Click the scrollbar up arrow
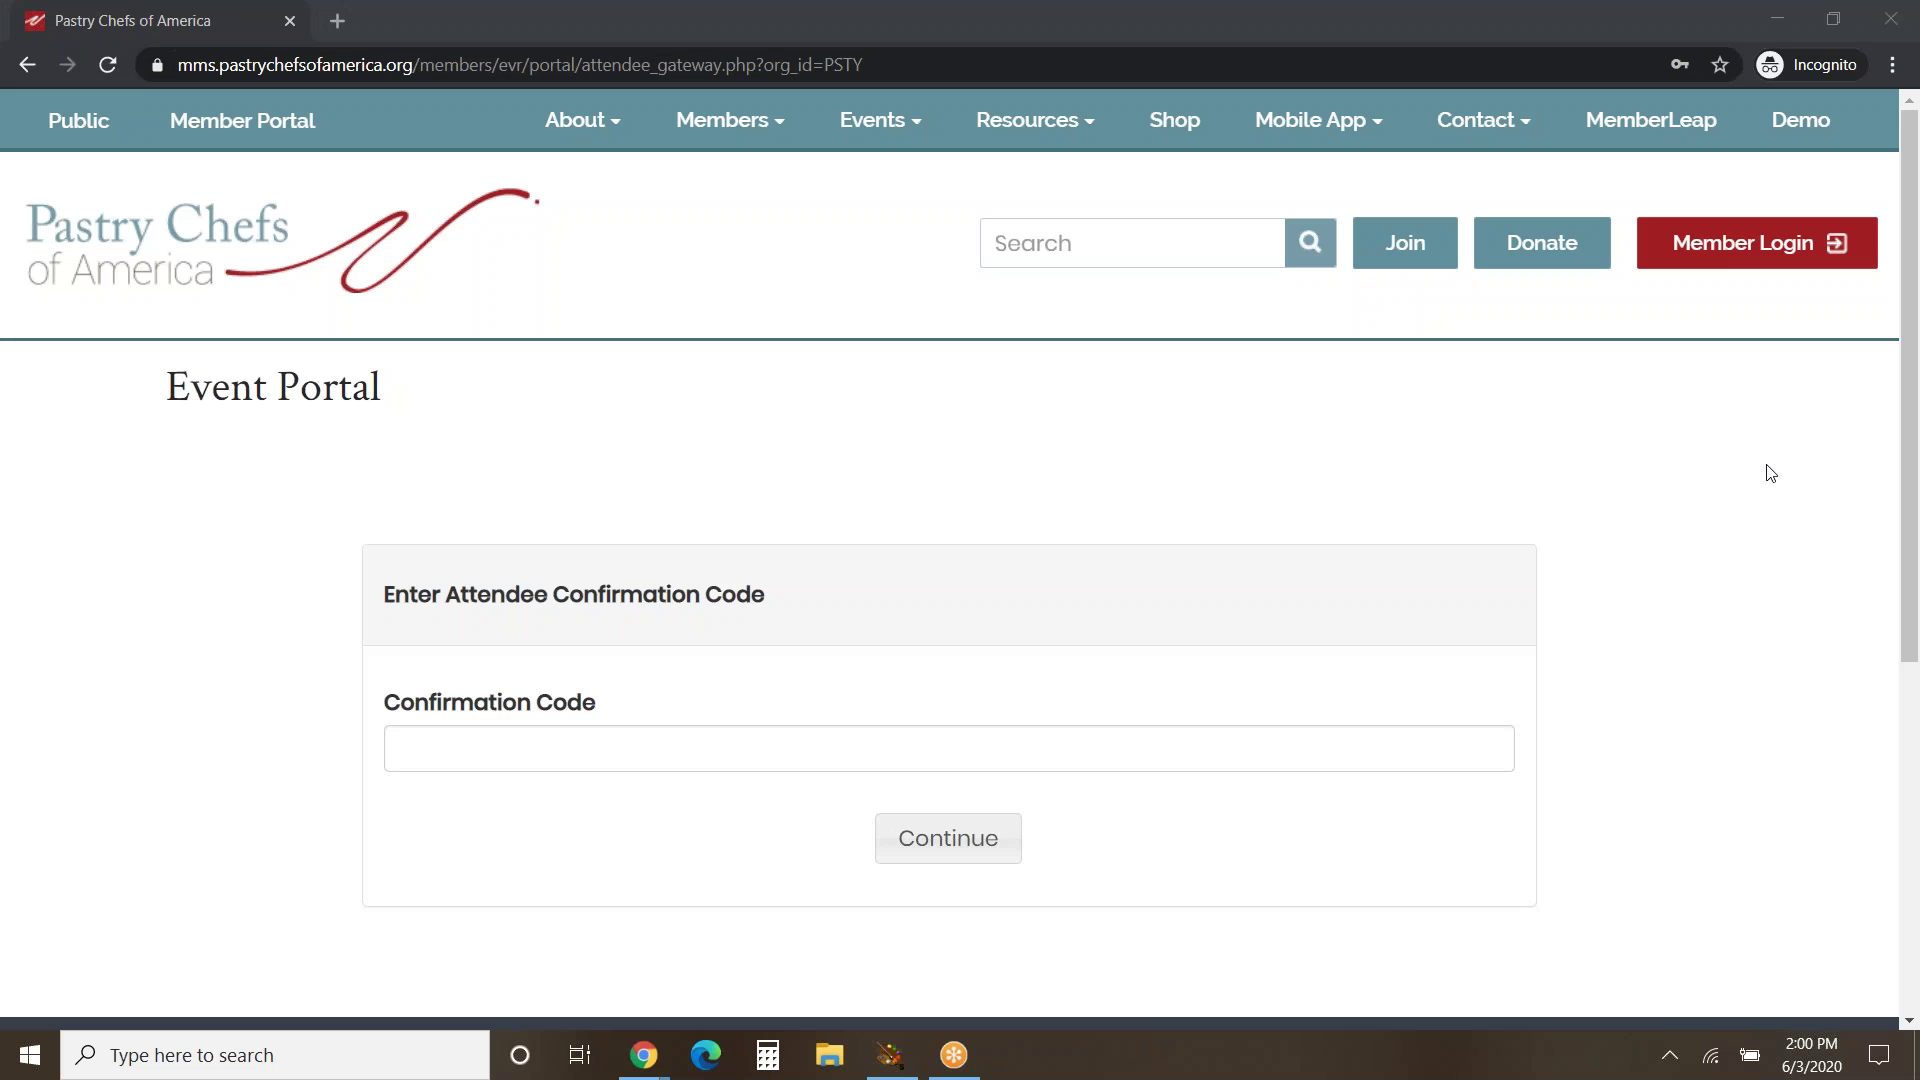Viewport: 1920px width, 1080px height. tap(1909, 100)
